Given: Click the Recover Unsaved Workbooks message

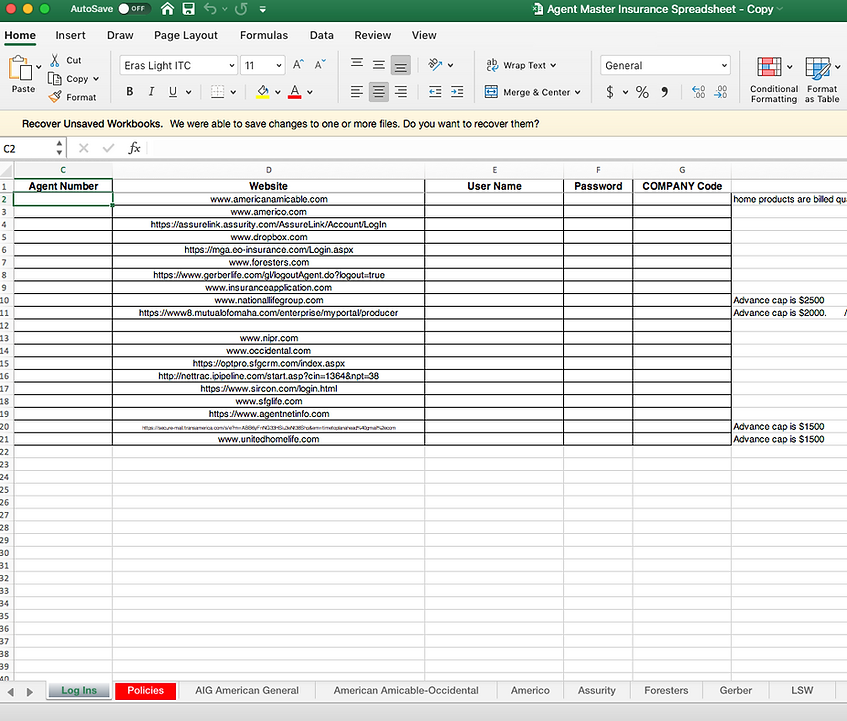Looking at the screenshot, I should 280,124.
